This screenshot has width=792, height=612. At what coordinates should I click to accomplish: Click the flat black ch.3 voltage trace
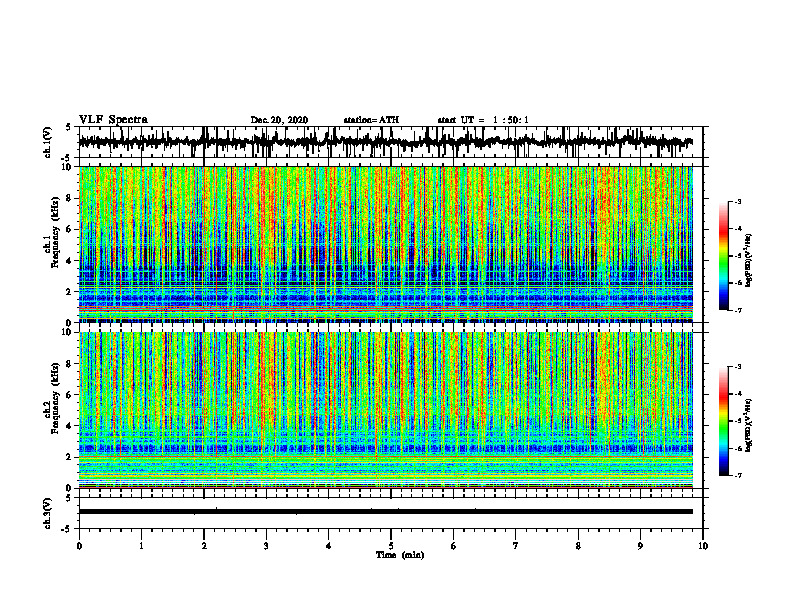pyautogui.click(x=386, y=512)
